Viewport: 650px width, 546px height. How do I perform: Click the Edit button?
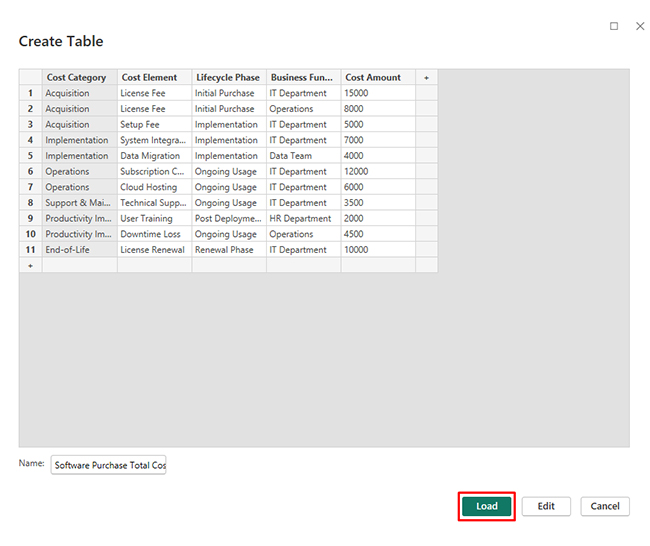tap(546, 506)
